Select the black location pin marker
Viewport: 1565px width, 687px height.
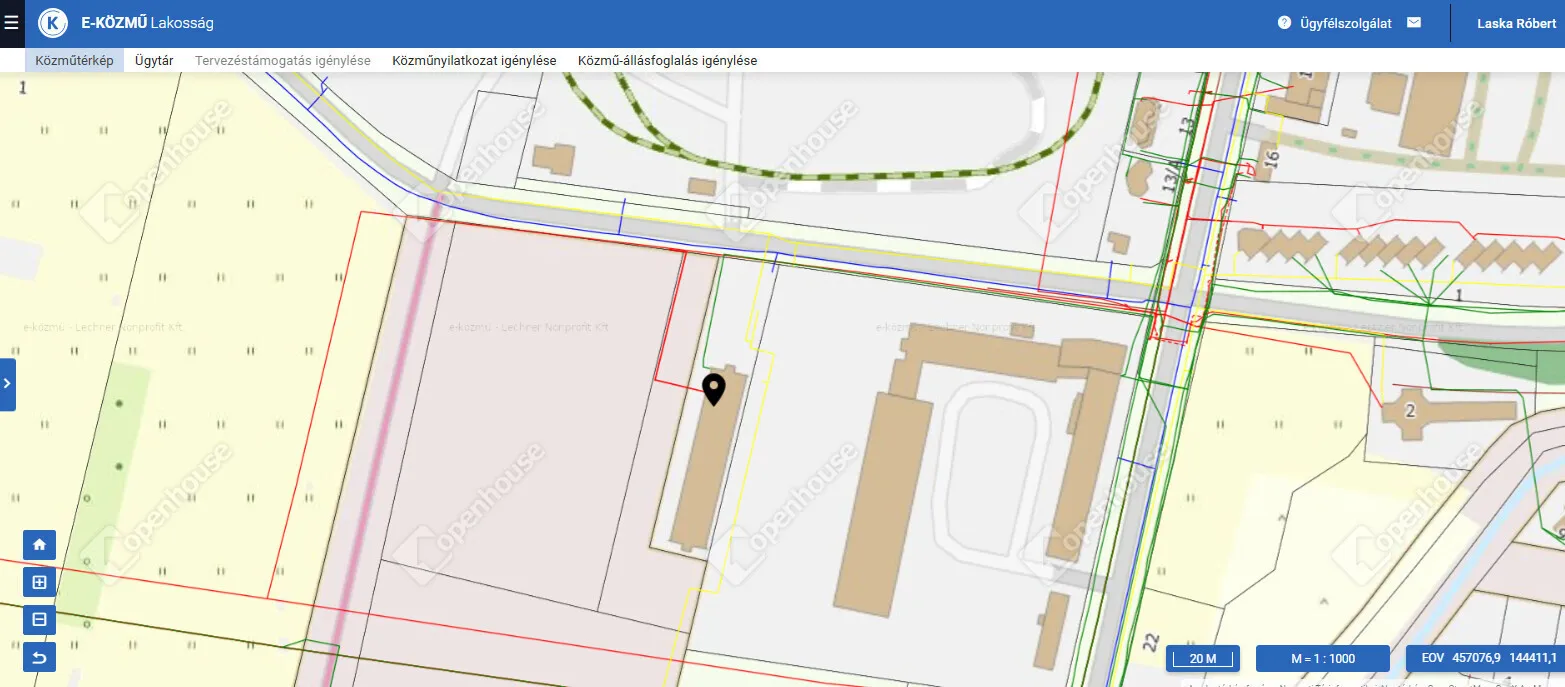[714, 390]
